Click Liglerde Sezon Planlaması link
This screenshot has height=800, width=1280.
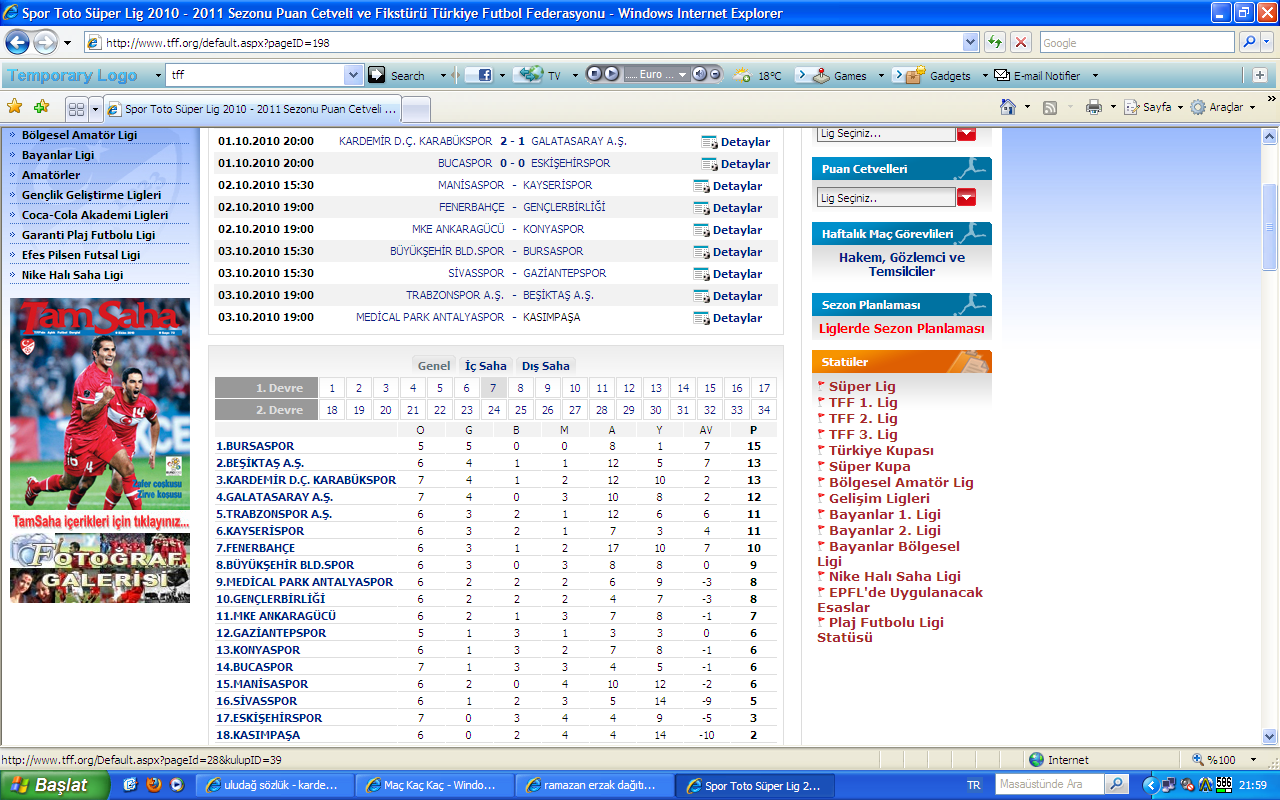(x=902, y=328)
